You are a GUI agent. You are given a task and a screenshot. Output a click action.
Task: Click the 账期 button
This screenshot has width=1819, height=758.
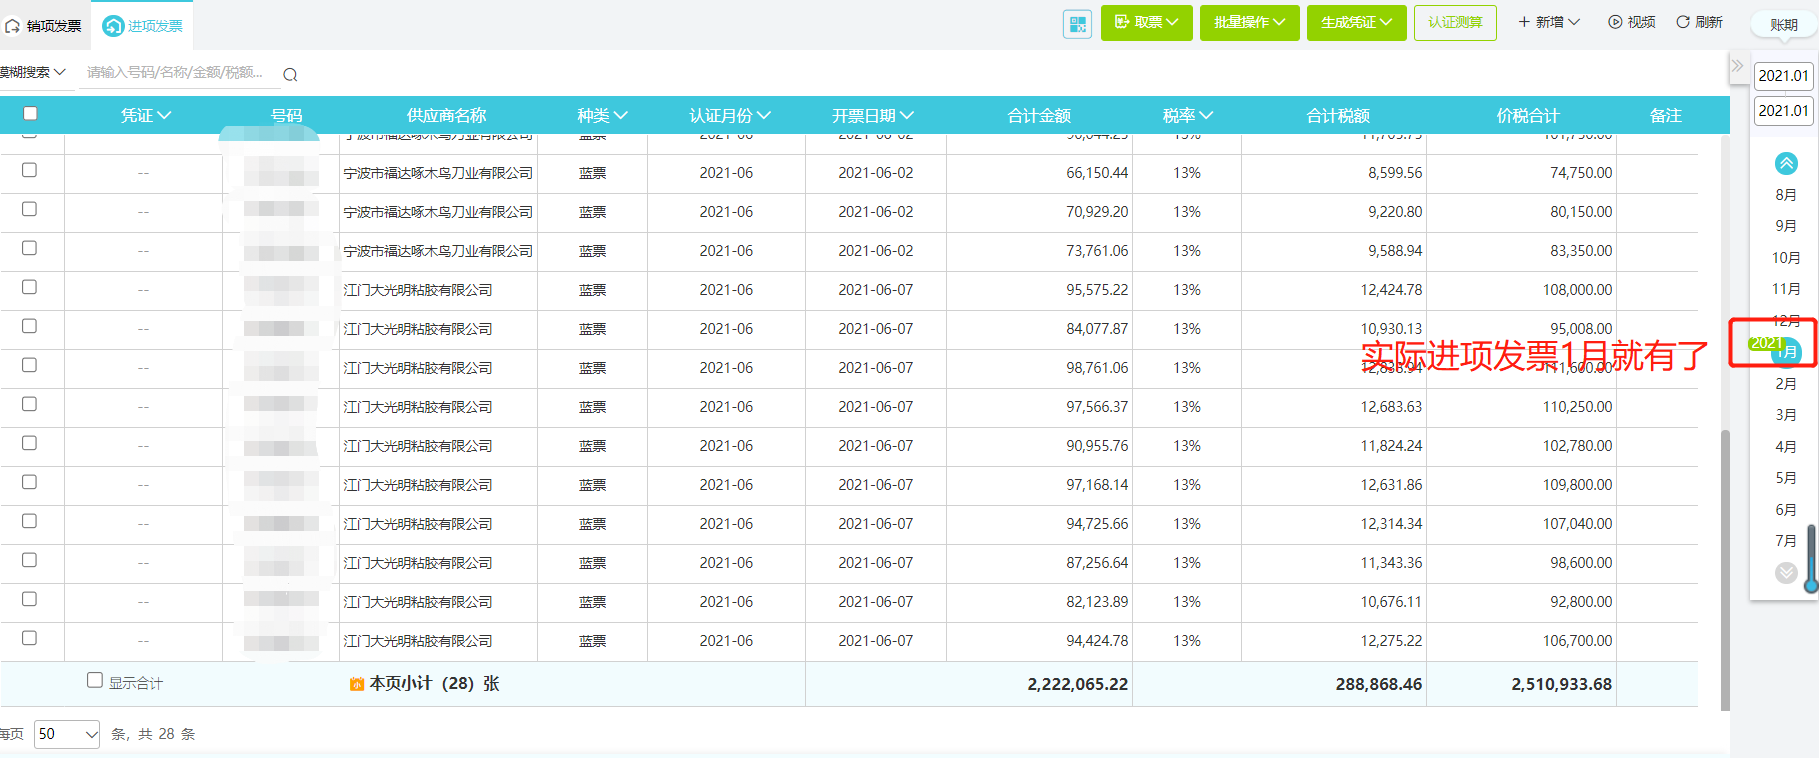1784,25
